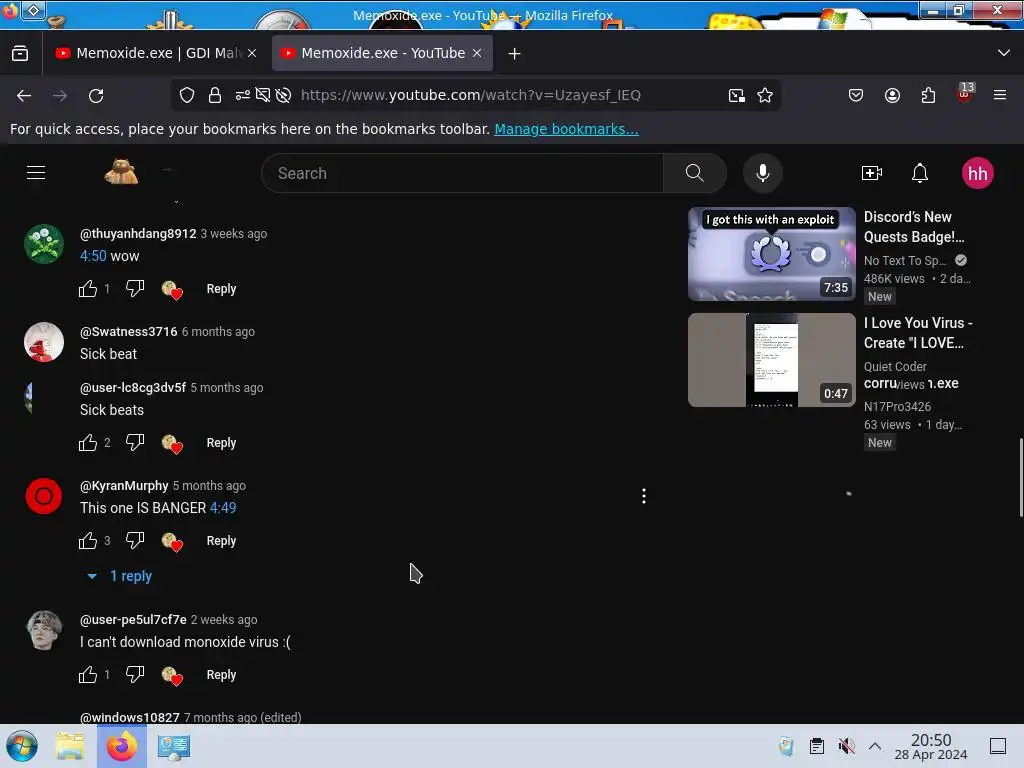Click the address bar URL
The width and height of the screenshot is (1024, 768).
pyautogui.click(x=471, y=95)
